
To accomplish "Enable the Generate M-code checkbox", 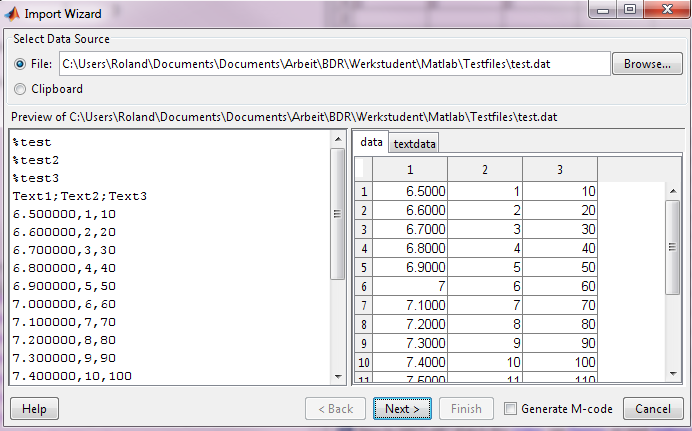I will click(x=511, y=409).
